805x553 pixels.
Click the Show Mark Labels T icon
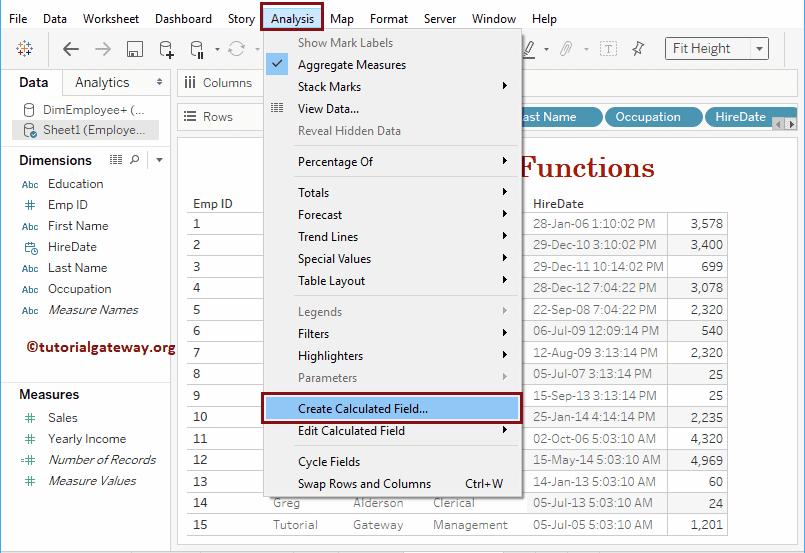(x=608, y=49)
